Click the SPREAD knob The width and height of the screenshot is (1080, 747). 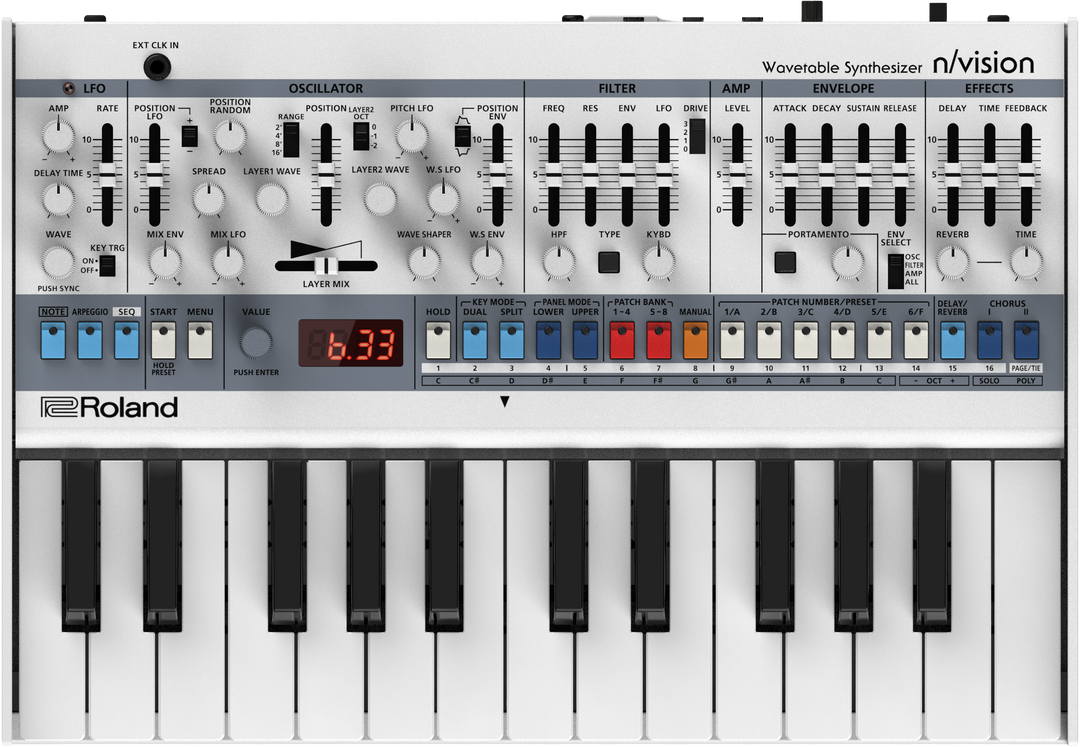click(209, 200)
